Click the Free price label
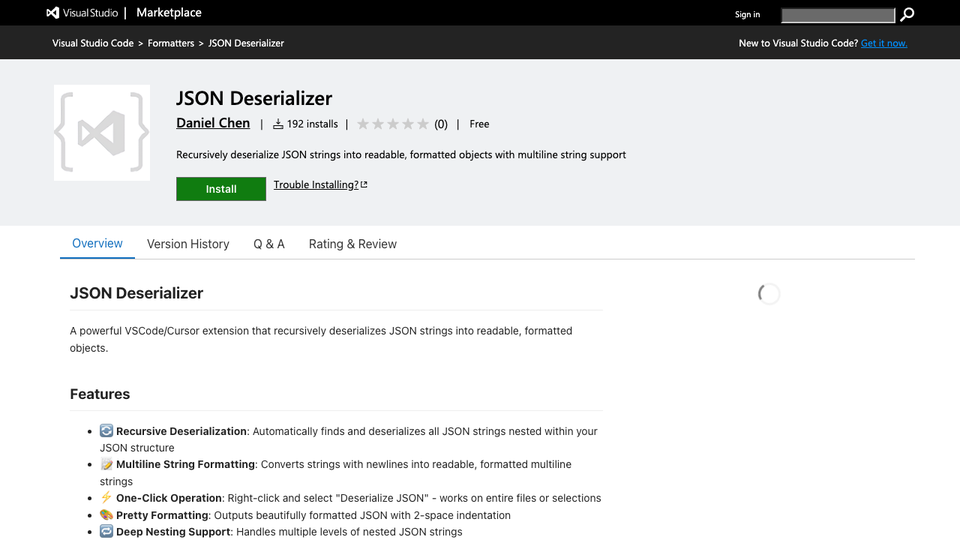The image size is (960, 540). pos(479,124)
